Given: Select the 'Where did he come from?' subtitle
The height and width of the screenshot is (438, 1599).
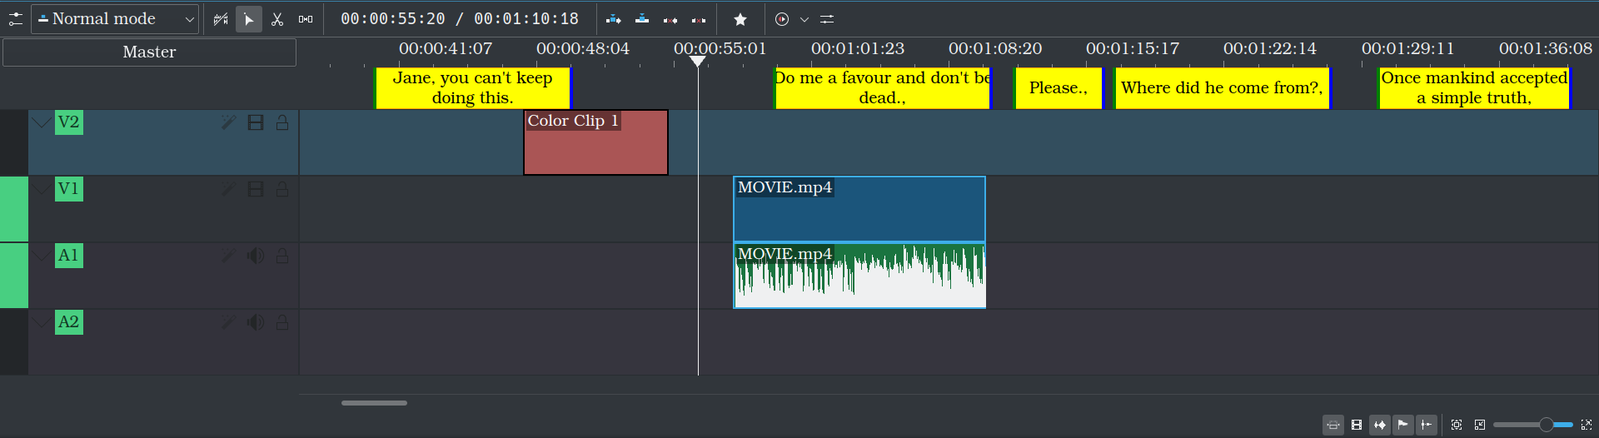Looking at the screenshot, I should tap(1221, 88).
